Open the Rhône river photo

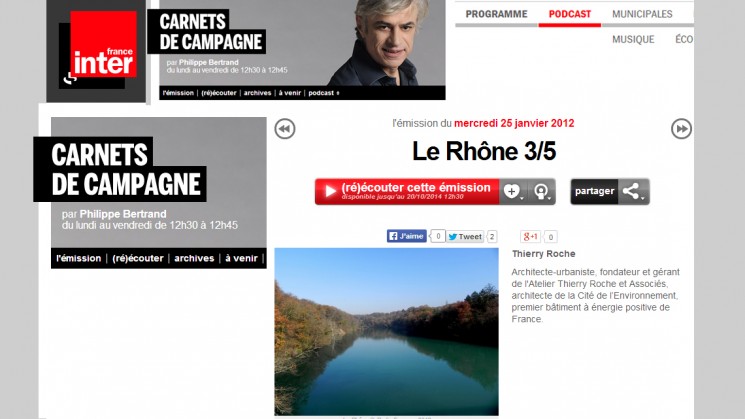pos(386,332)
